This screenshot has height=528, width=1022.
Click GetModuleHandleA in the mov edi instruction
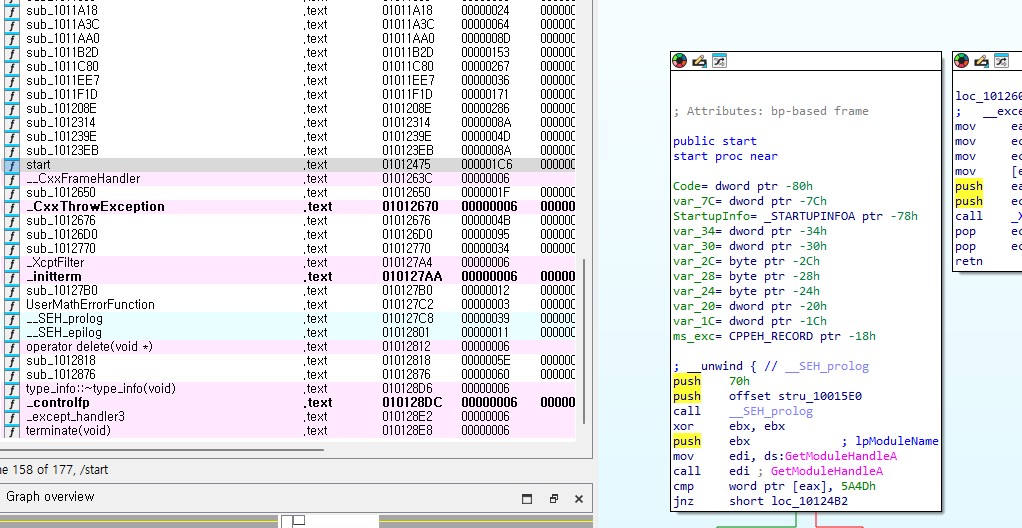(x=841, y=456)
